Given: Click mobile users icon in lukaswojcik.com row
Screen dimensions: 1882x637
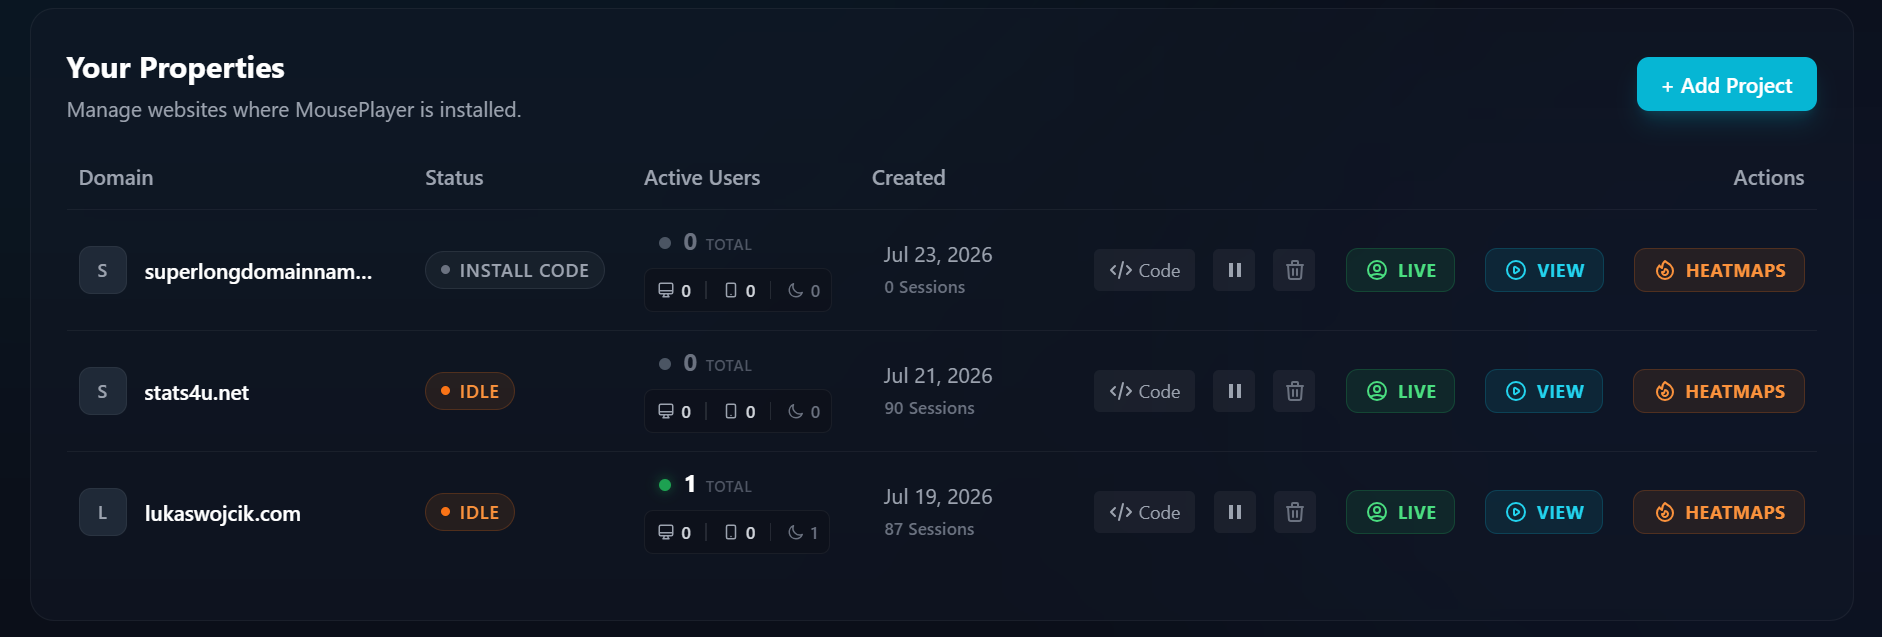Looking at the screenshot, I should pyautogui.click(x=731, y=532).
